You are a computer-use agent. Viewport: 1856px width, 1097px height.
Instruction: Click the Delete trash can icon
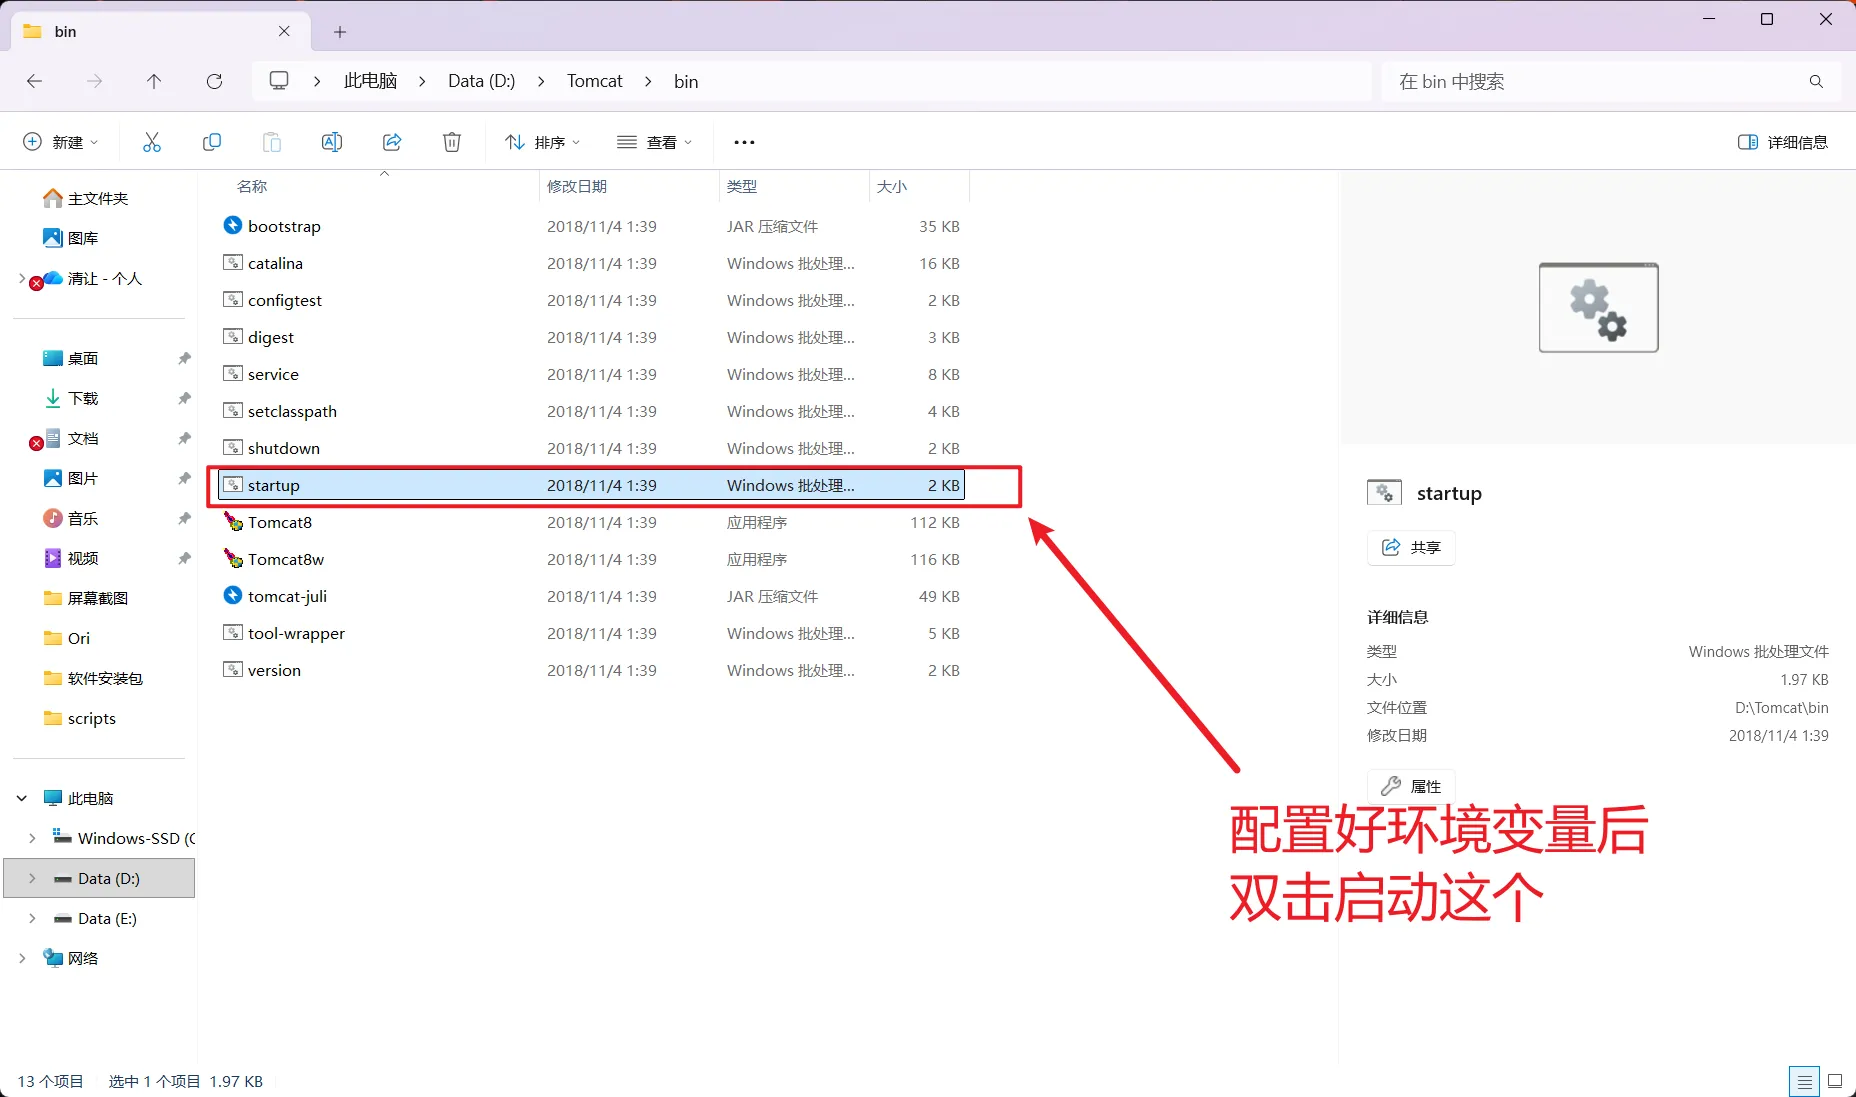452,142
